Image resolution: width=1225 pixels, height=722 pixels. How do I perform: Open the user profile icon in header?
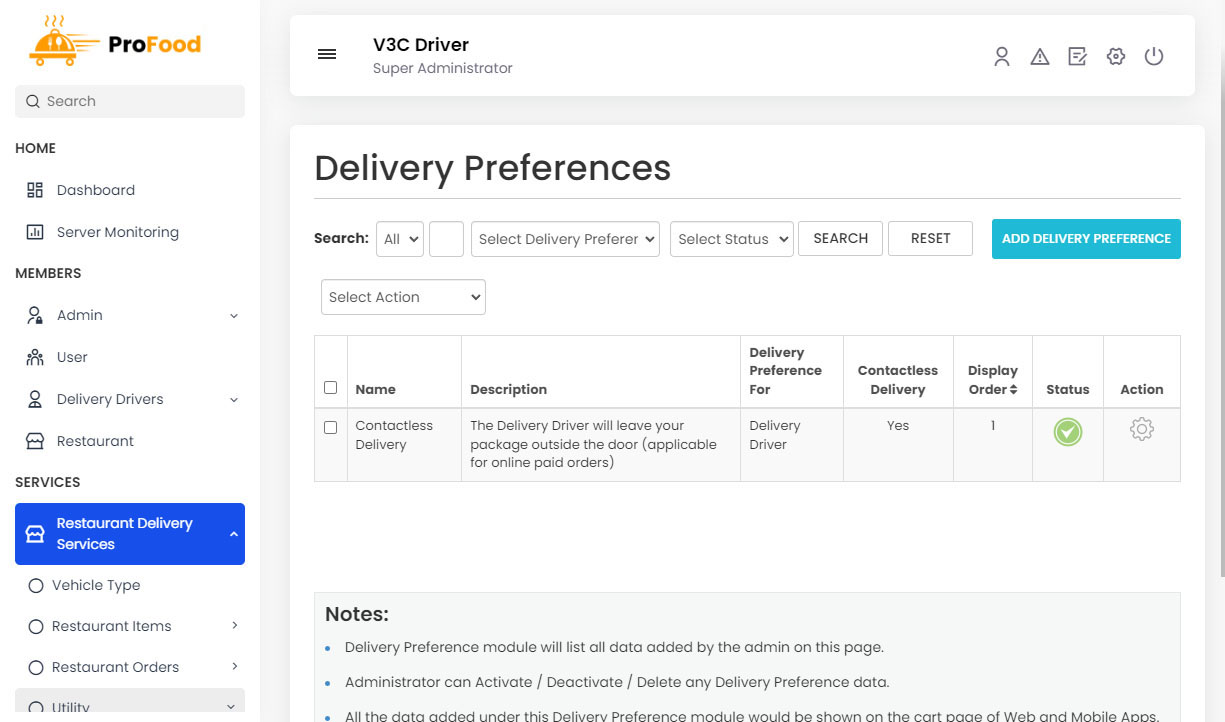(1001, 57)
